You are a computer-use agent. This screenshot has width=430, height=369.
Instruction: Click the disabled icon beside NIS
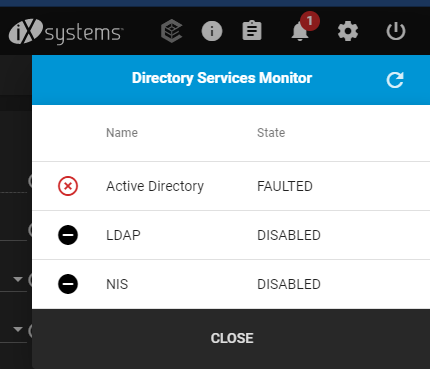click(x=68, y=284)
